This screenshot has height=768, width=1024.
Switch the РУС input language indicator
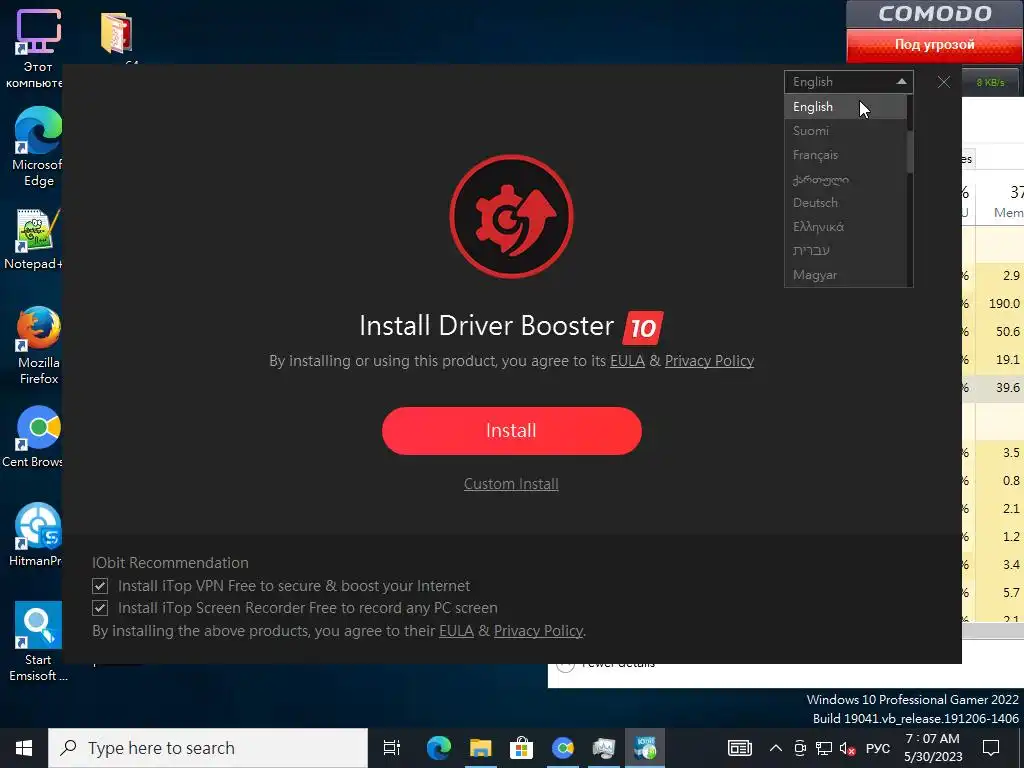click(878, 748)
